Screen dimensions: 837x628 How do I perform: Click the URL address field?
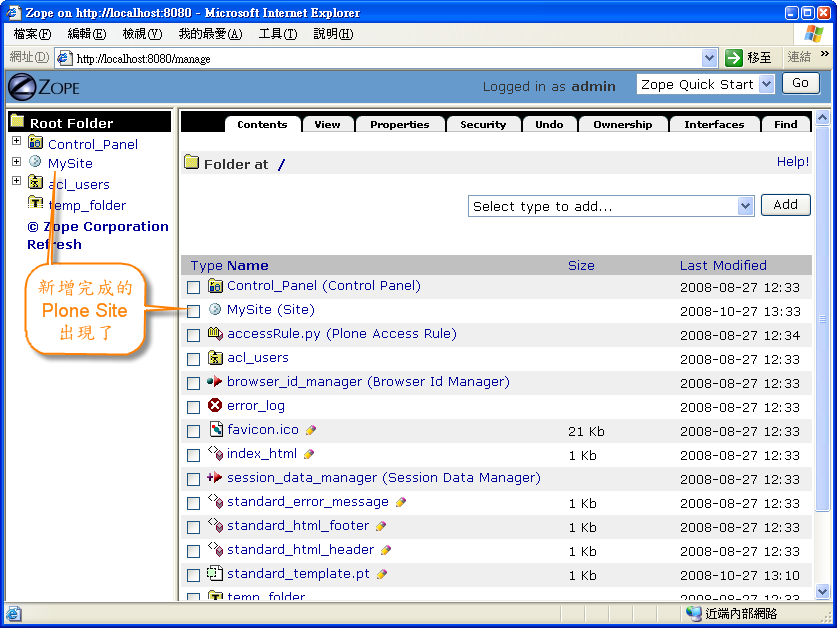tap(385, 58)
